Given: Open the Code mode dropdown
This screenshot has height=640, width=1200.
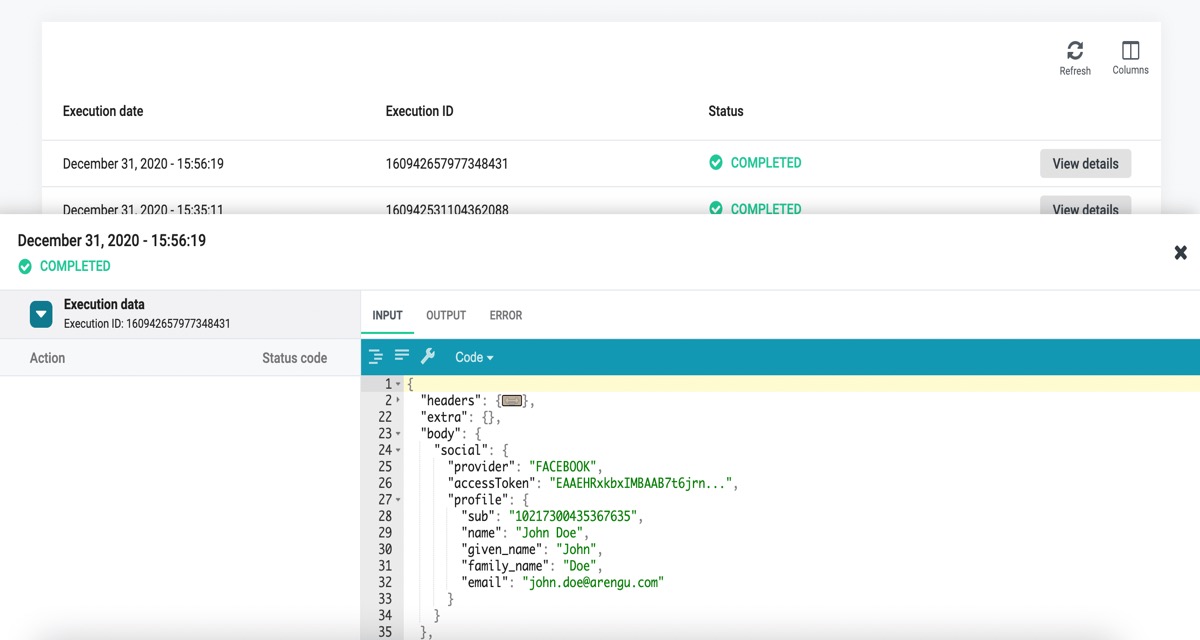Looking at the screenshot, I should [x=474, y=357].
